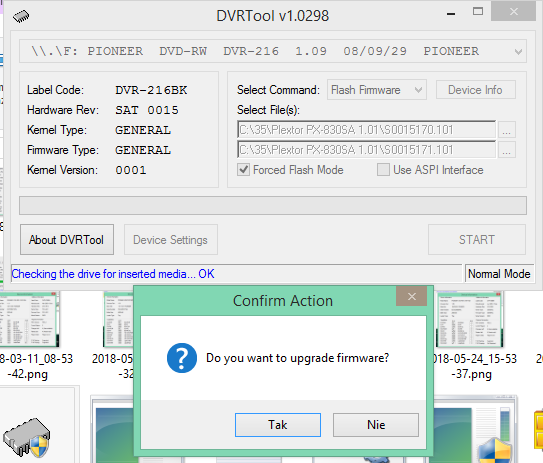The image size is (543, 463).
Task: Click the Confirm Action dialog title
Action: (x=283, y=301)
